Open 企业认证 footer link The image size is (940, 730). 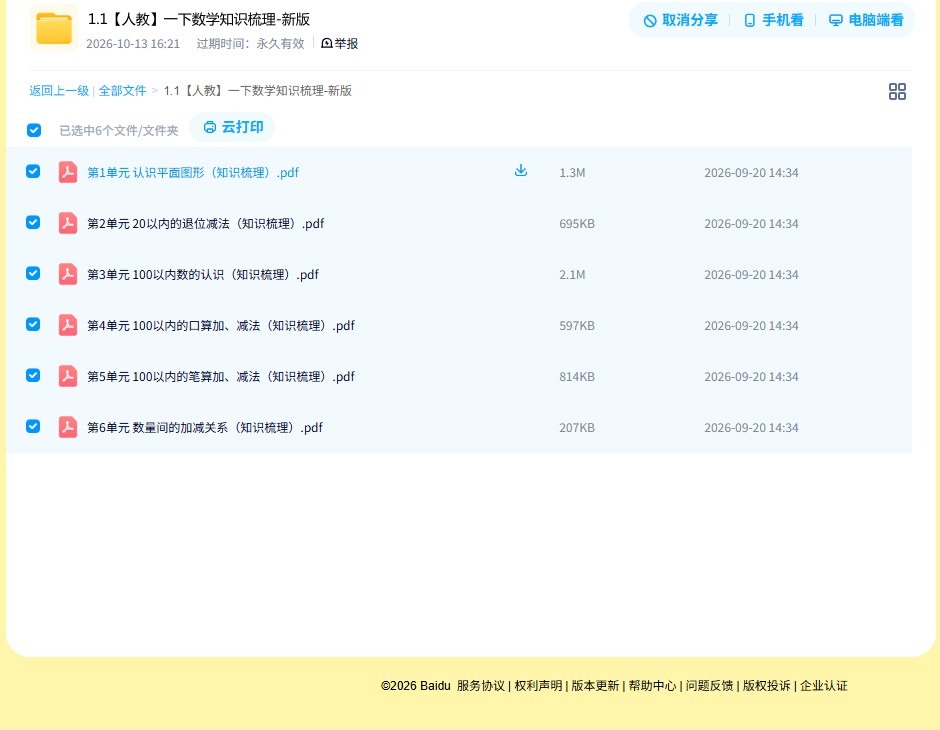click(x=824, y=686)
